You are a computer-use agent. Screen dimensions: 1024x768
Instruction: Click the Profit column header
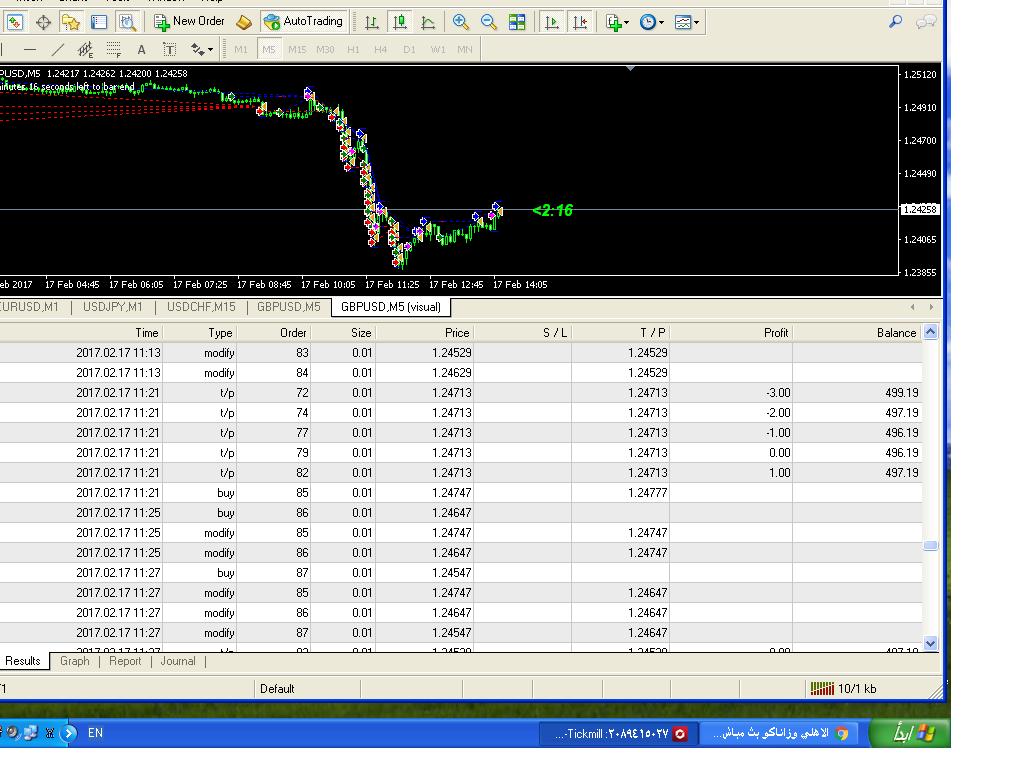[x=731, y=332]
